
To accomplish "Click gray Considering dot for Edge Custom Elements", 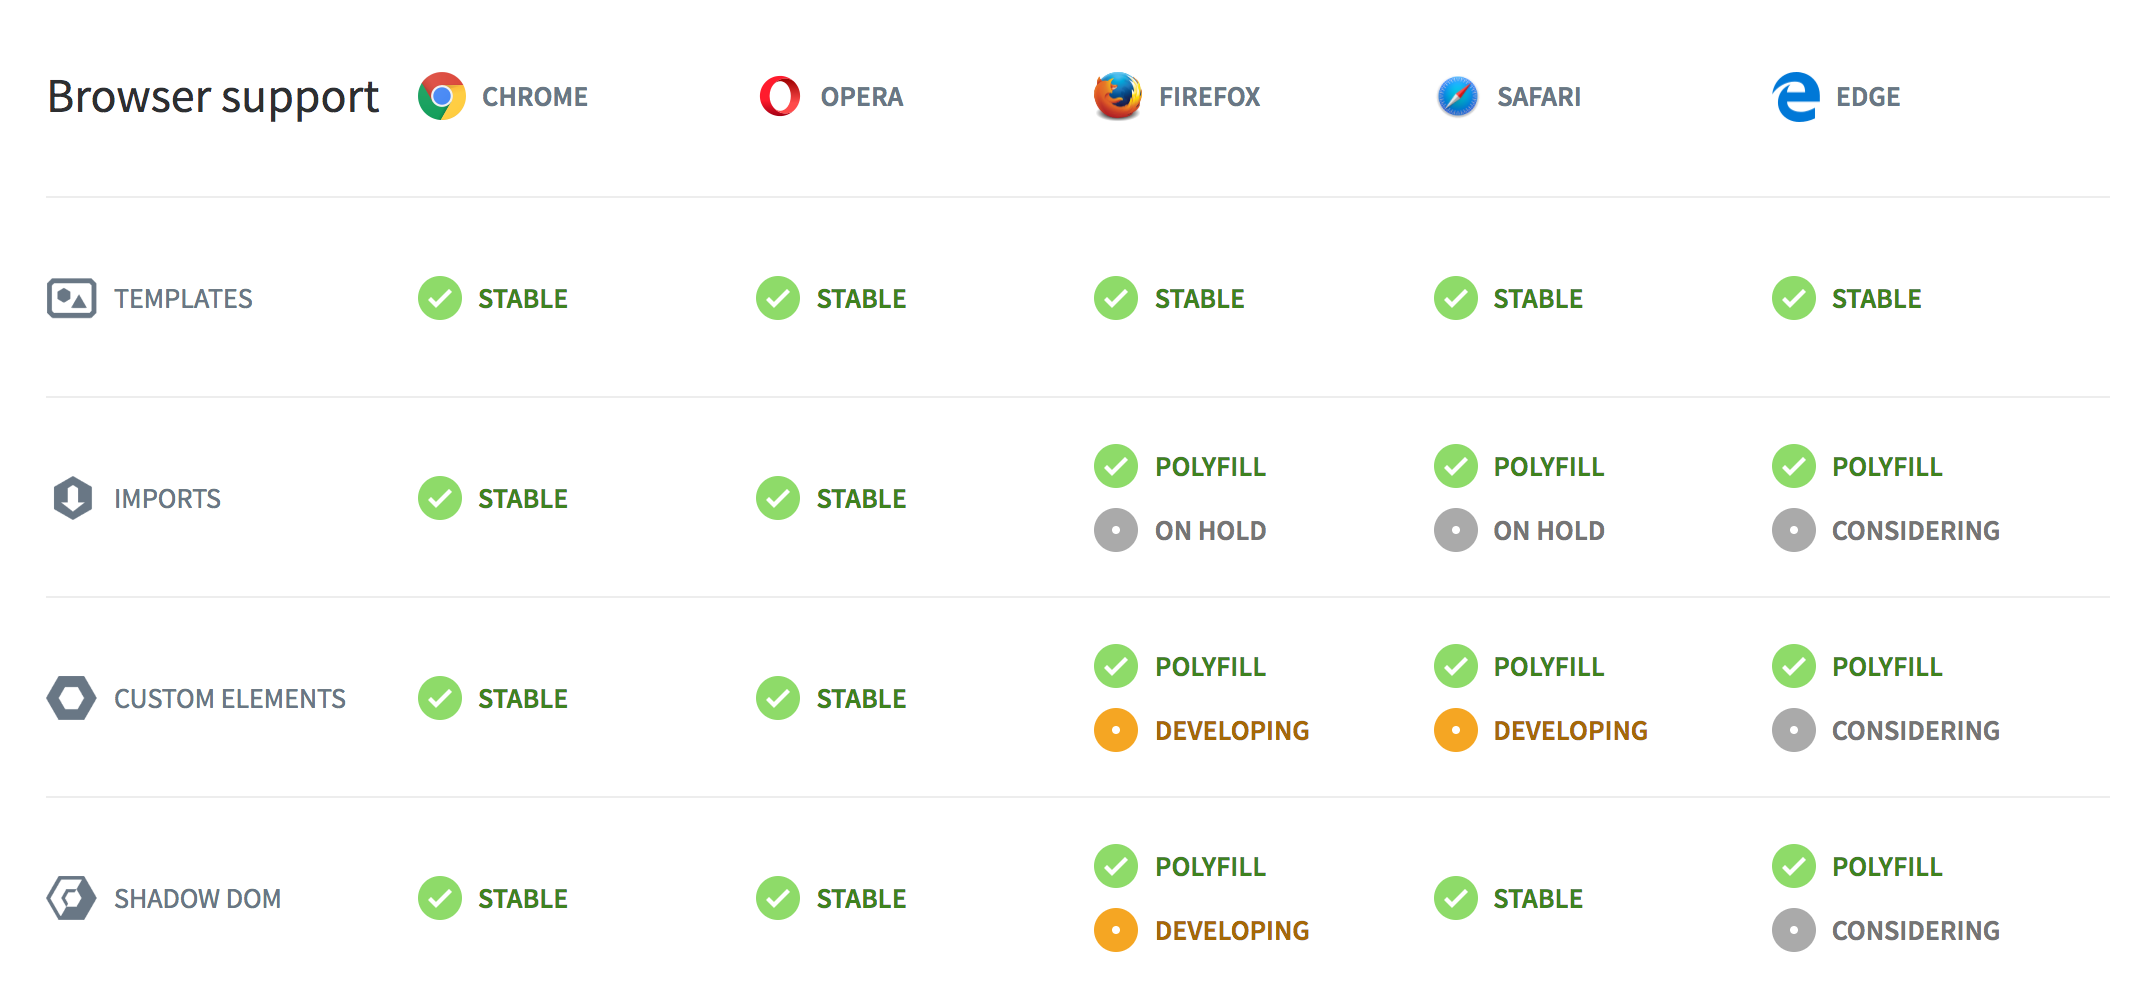I will [1794, 730].
